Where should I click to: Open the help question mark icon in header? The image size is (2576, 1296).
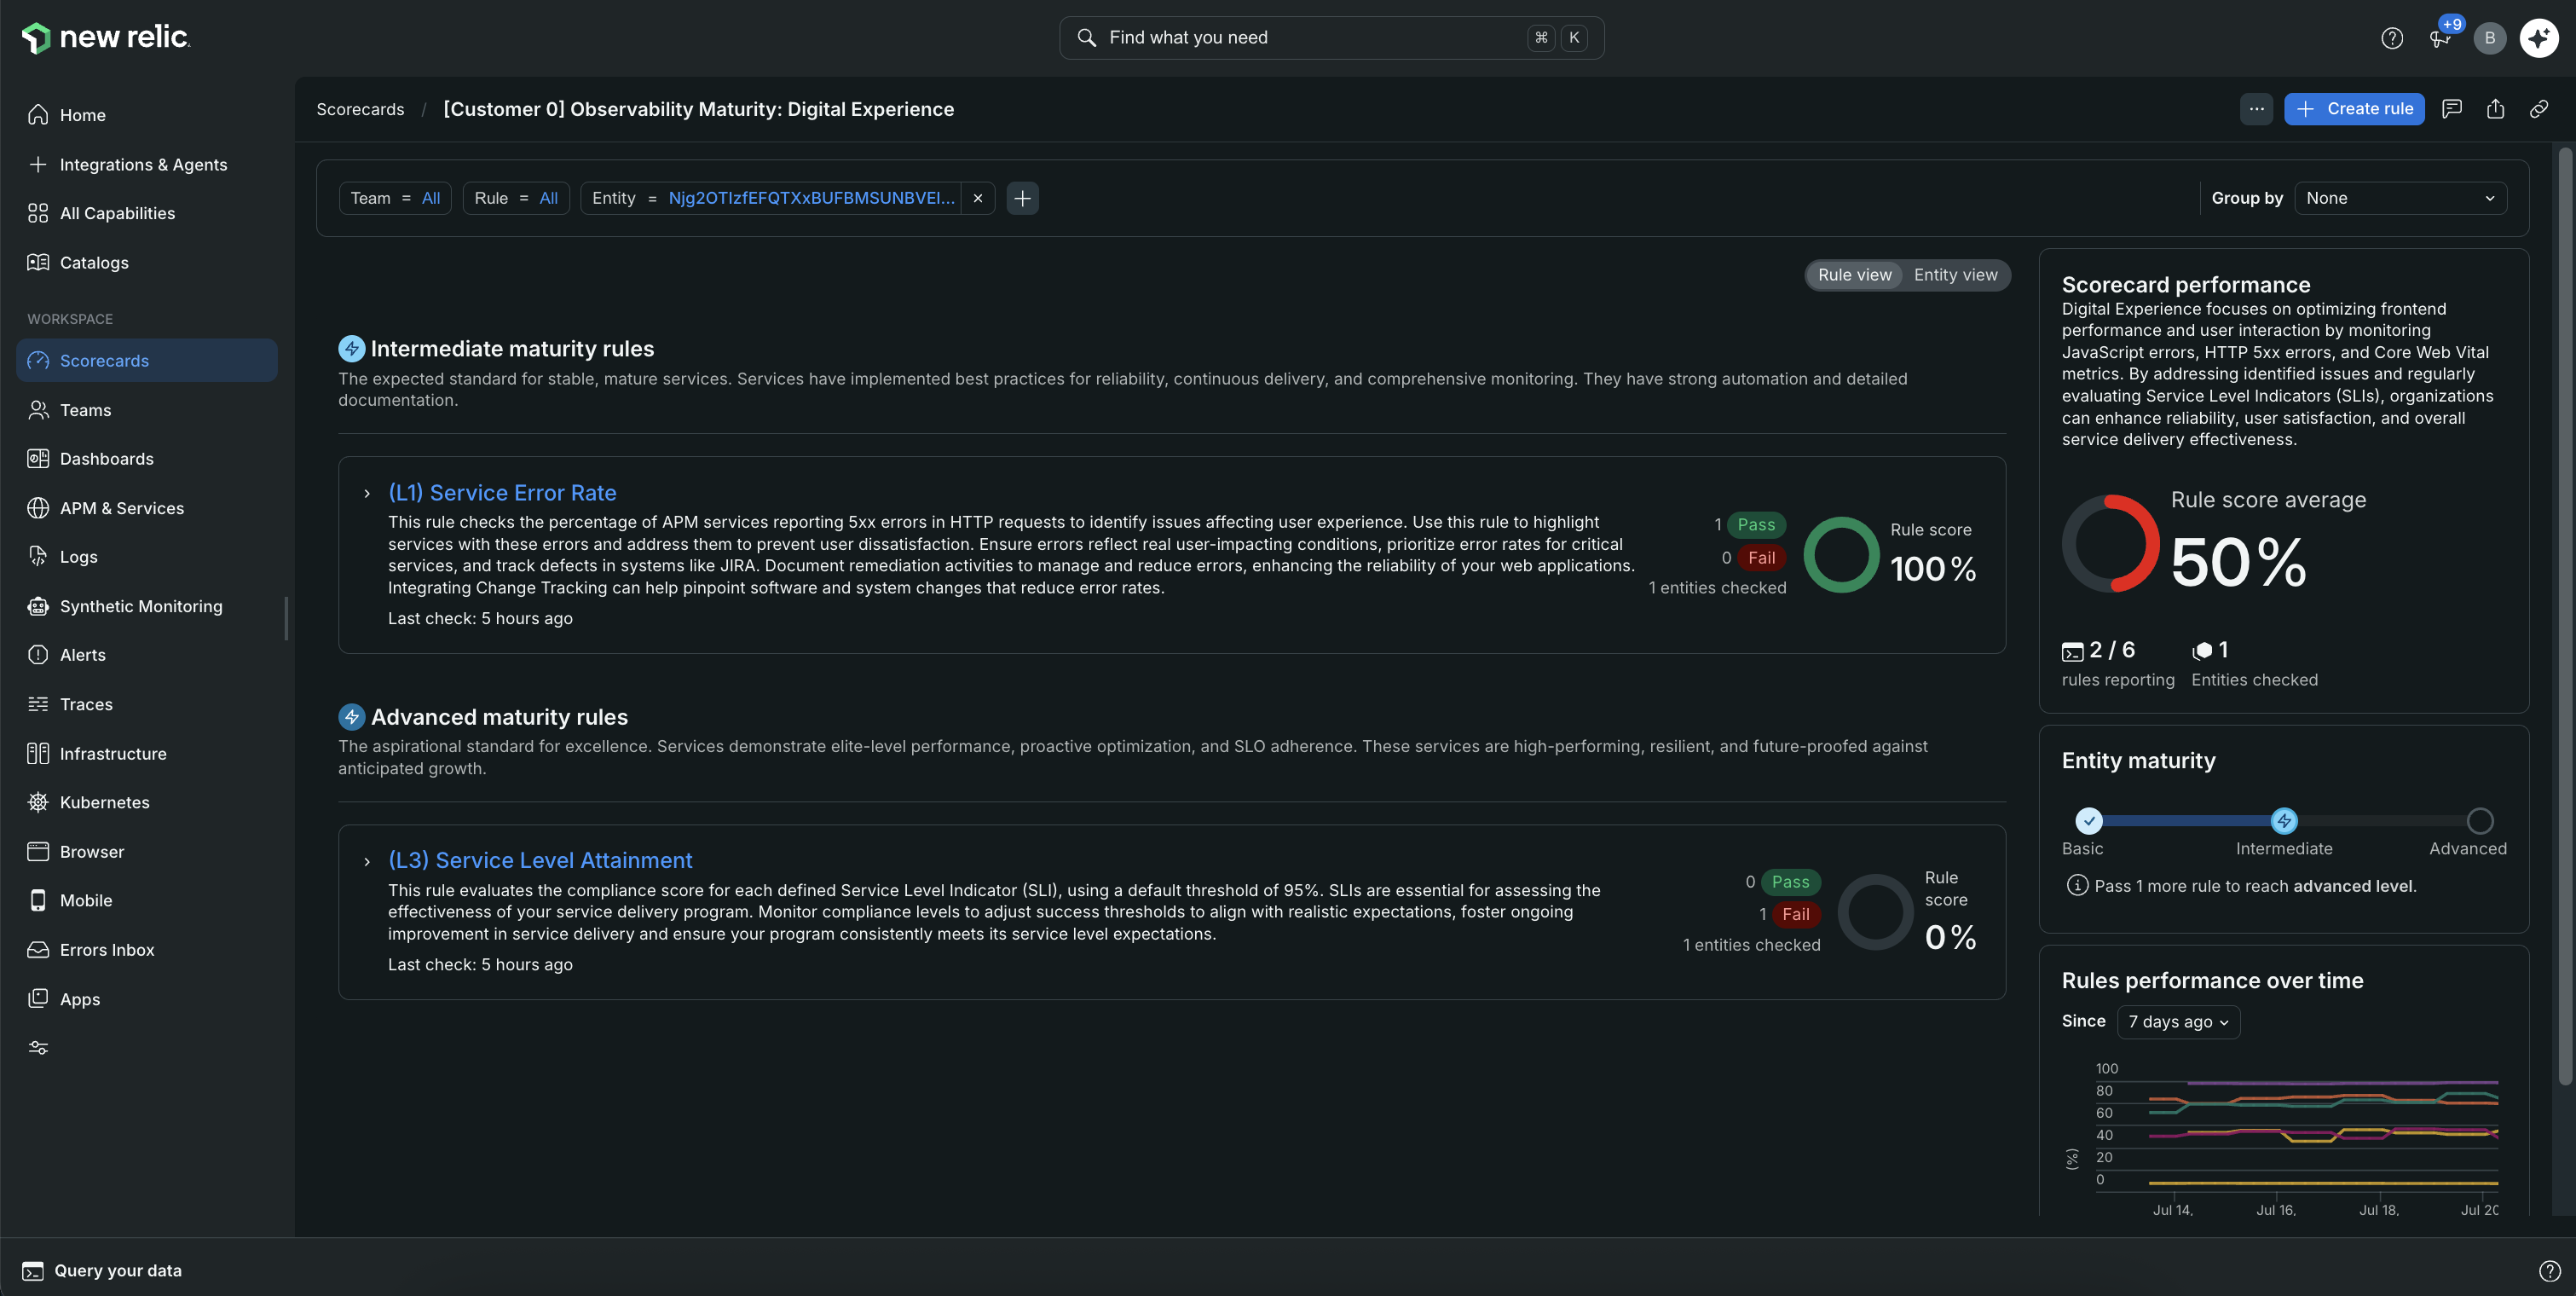pos(2391,38)
